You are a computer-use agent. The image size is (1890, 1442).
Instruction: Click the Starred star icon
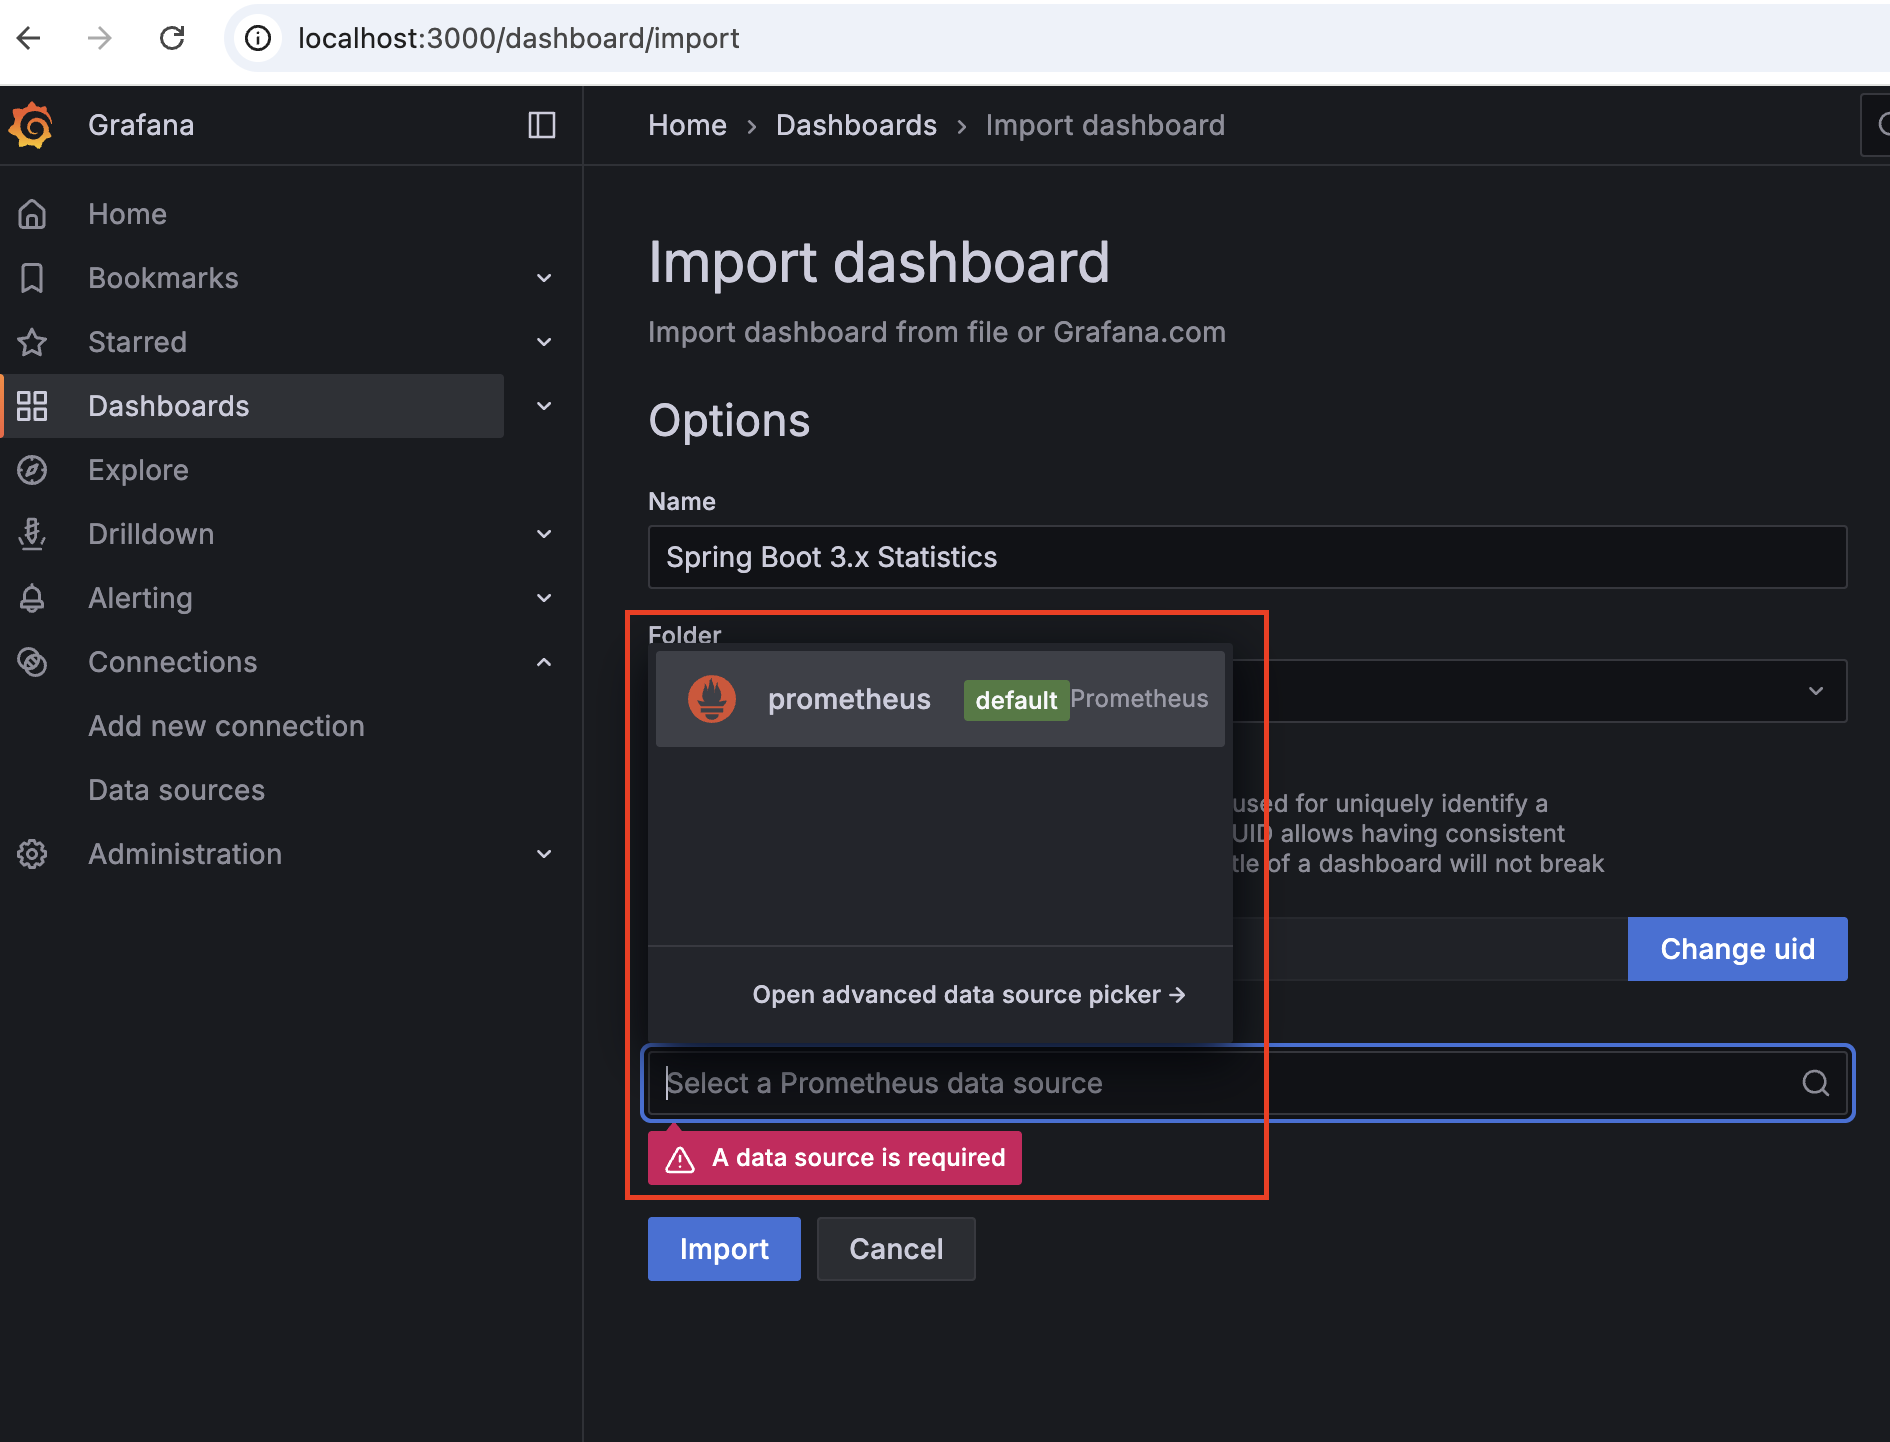coord(32,342)
